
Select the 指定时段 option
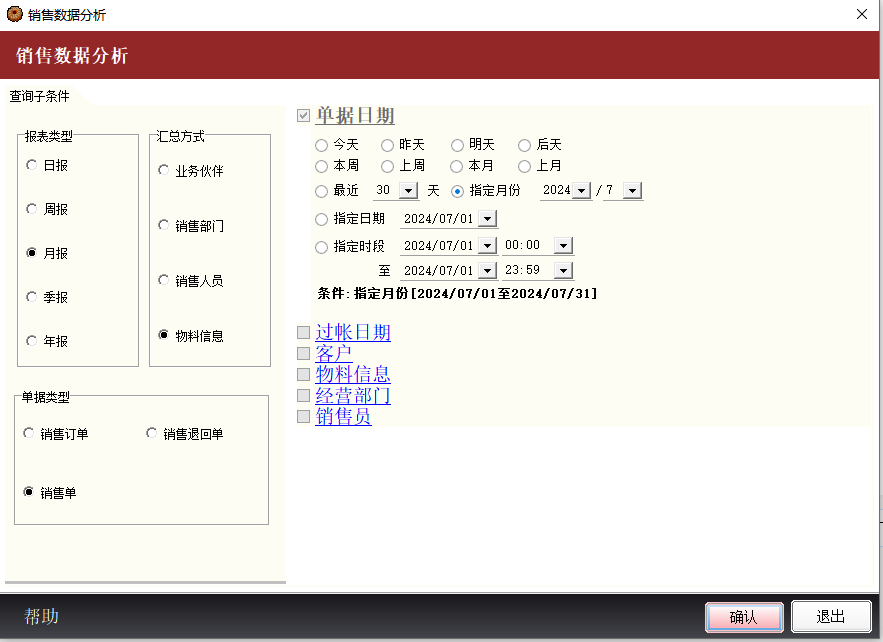(322, 247)
